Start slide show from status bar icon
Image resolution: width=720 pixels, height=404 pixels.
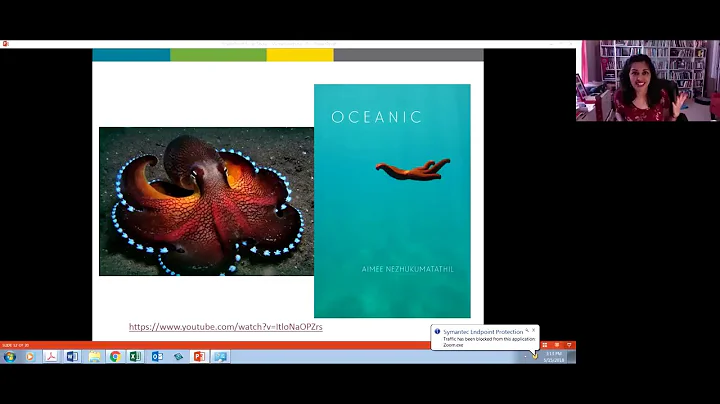point(569,345)
